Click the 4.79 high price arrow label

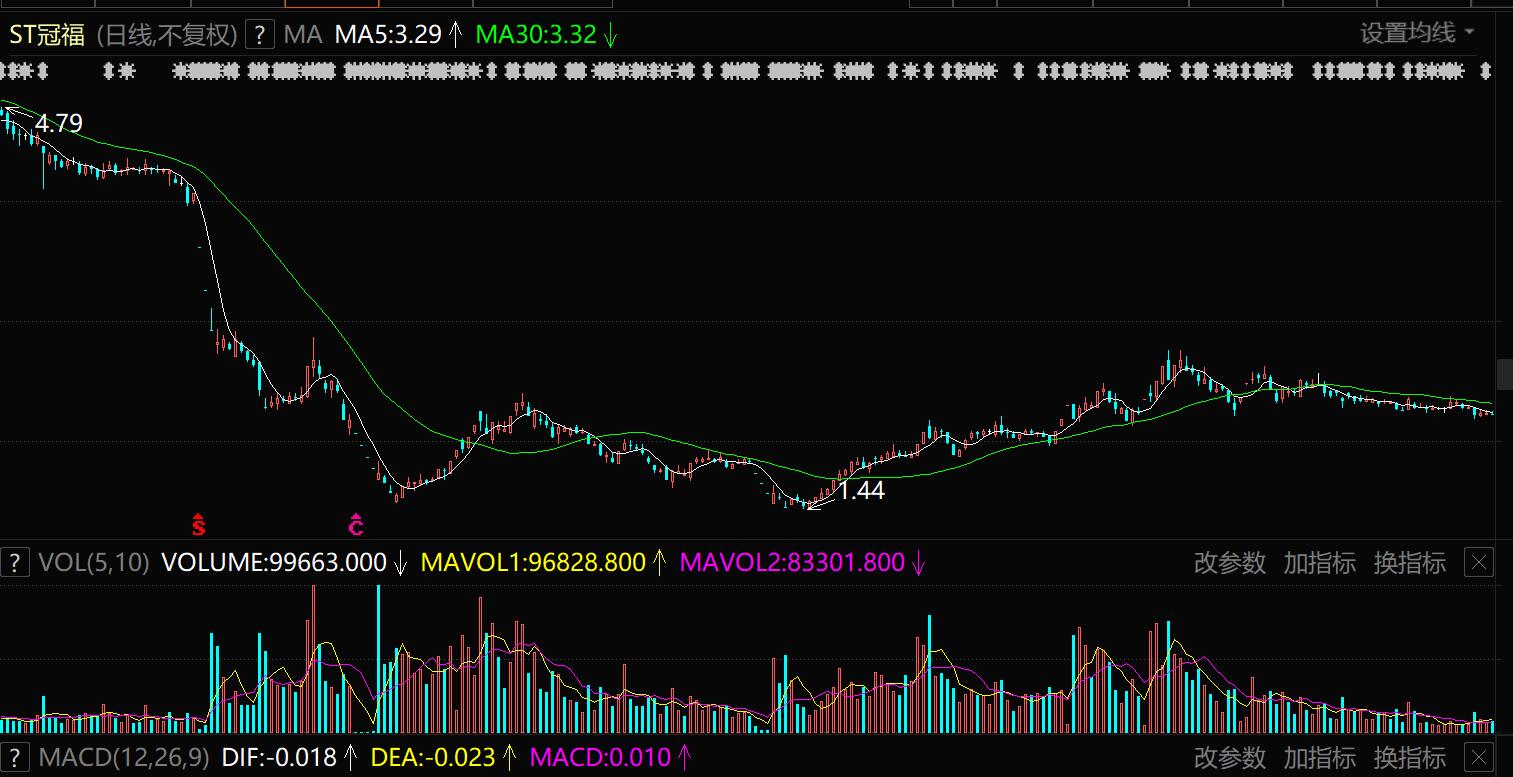coord(58,124)
